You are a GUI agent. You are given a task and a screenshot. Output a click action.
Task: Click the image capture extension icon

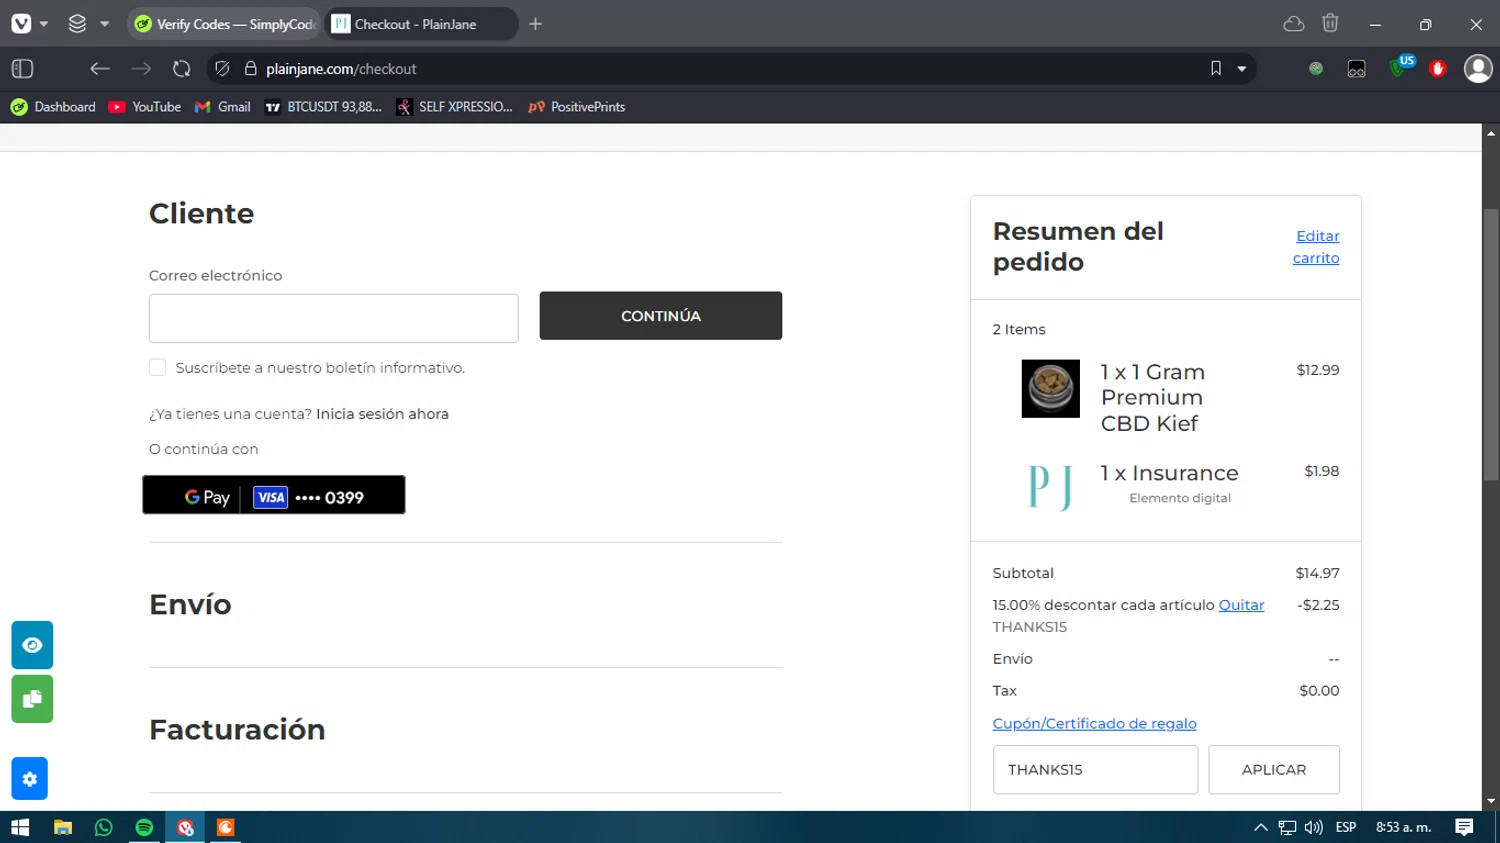[1356, 69]
